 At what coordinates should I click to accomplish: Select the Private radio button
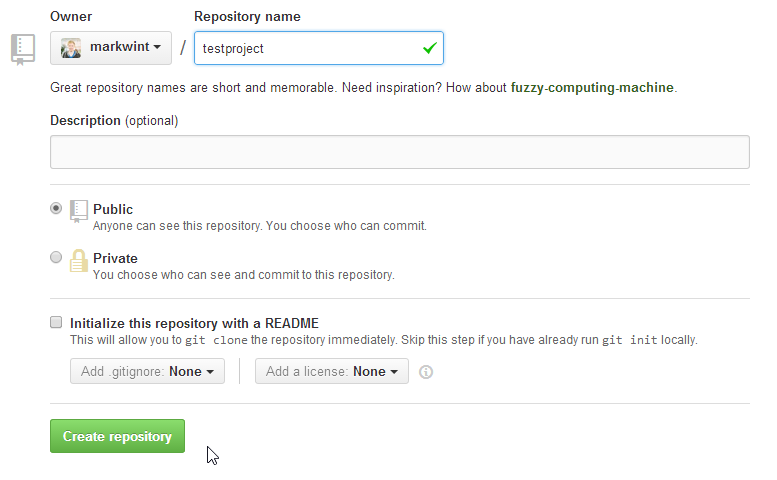(56, 258)
